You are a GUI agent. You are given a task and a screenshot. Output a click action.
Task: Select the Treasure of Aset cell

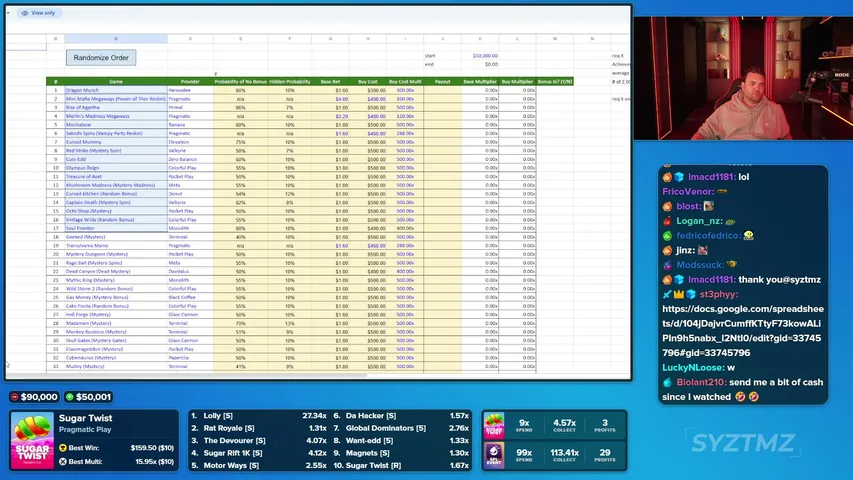pos(116,177)
